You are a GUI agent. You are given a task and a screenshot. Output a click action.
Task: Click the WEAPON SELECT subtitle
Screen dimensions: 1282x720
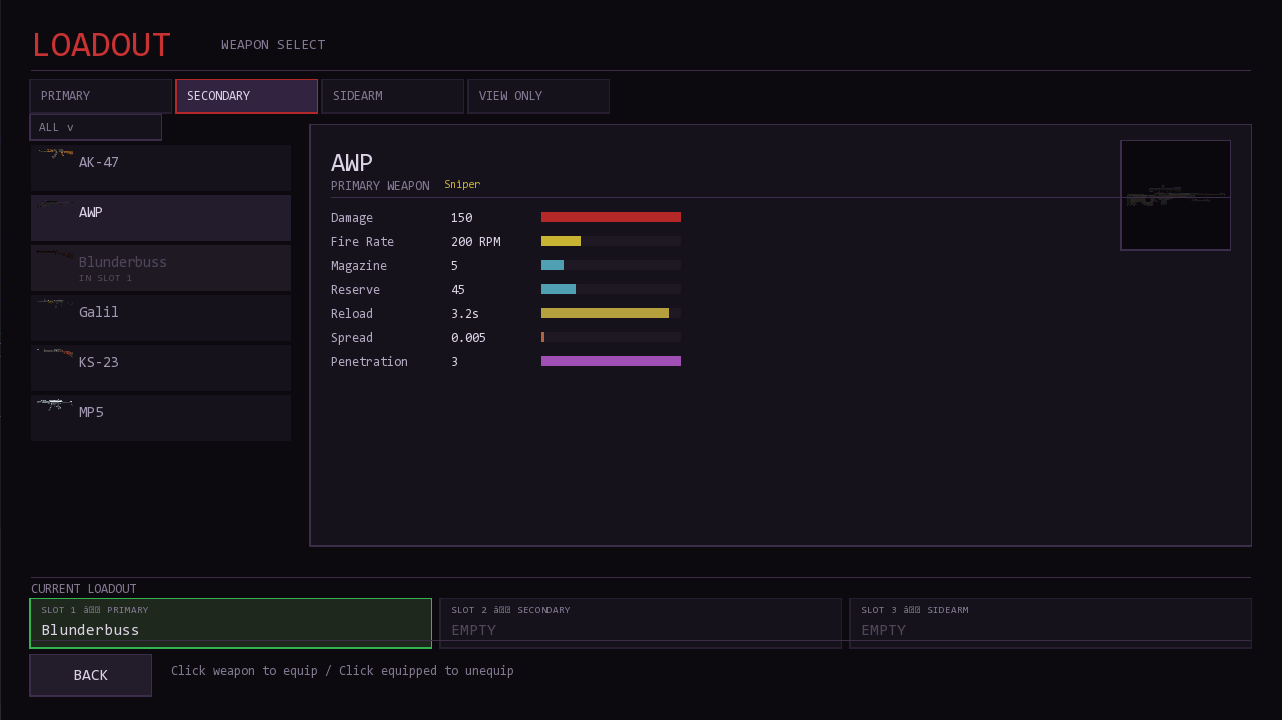tap(273, 45)
